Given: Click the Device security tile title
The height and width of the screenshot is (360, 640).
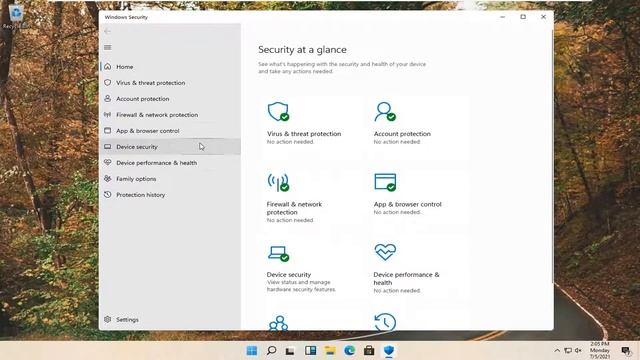Looking at the screenshot, I should (289, 275).
